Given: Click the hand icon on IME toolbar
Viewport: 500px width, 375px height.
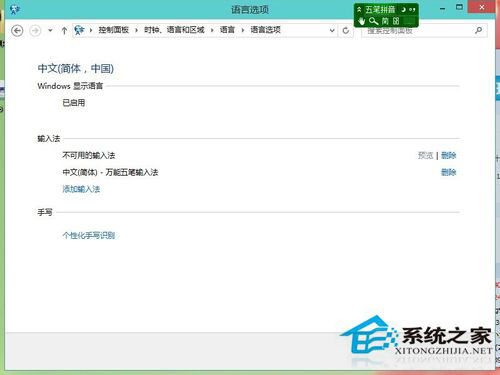Looking at the screenshot, I should pos(362,21).
